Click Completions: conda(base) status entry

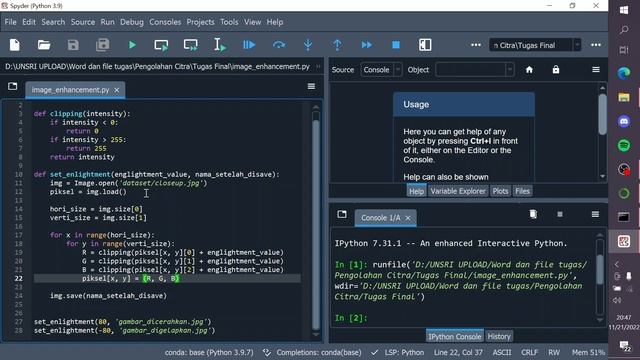tap(313, 352)
